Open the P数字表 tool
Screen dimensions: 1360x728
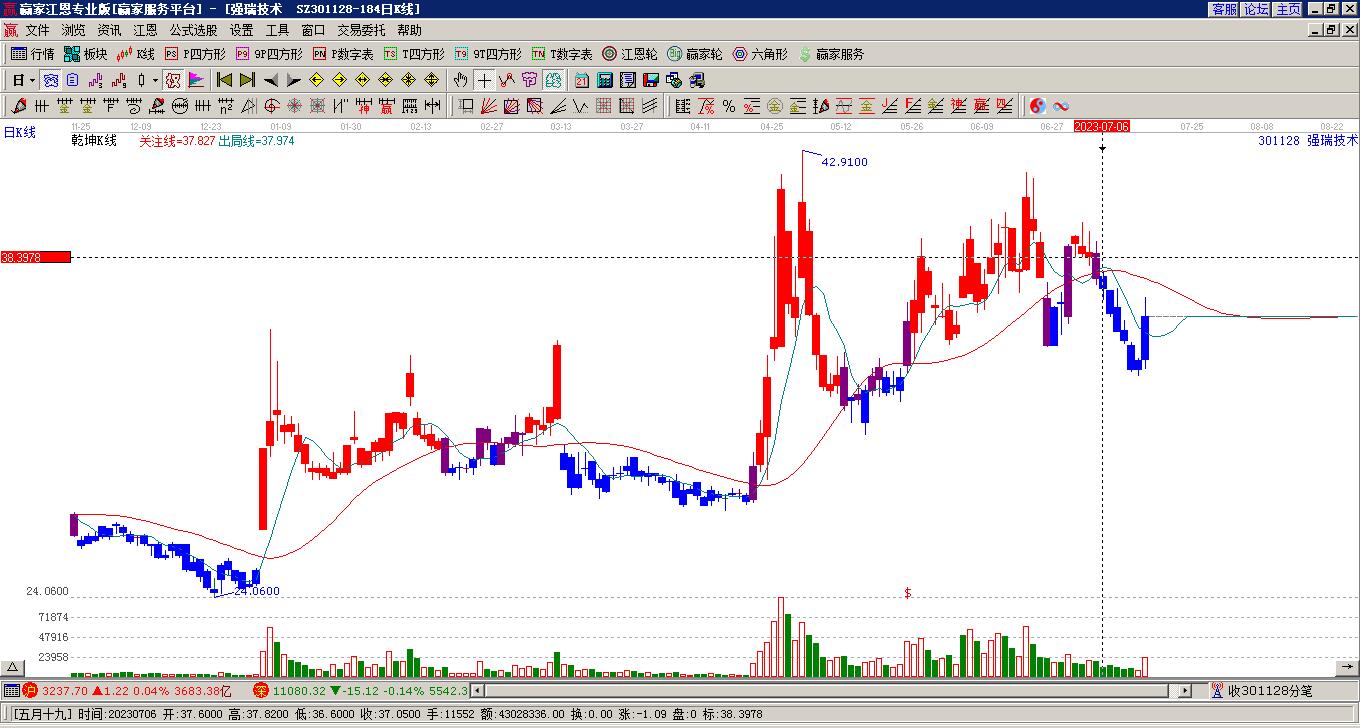(x=343, y=54)
